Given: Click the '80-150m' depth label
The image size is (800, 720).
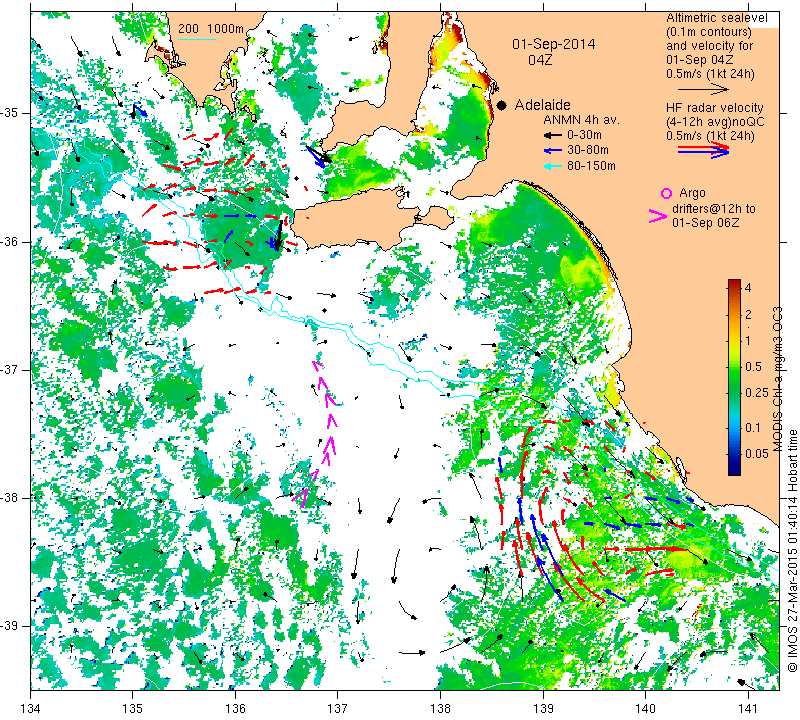Looking at the screenshot, I should [591, 166].
